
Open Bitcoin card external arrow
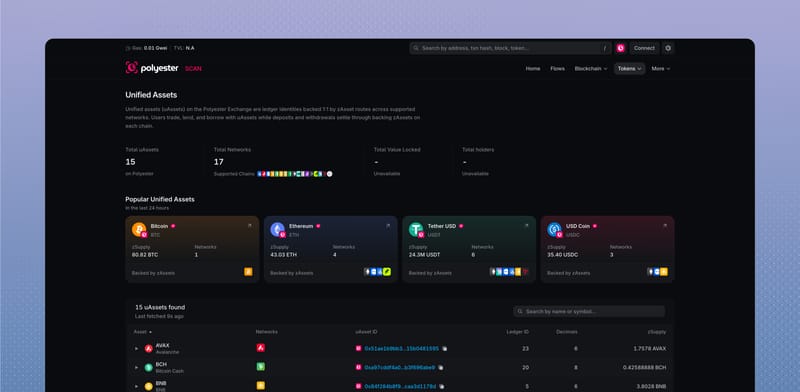coord(249,226)
